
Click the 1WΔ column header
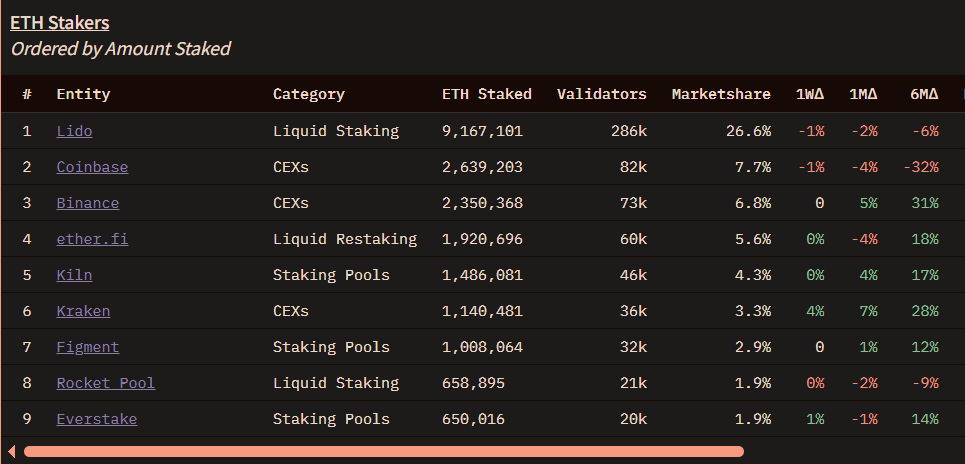coord(810,94)
